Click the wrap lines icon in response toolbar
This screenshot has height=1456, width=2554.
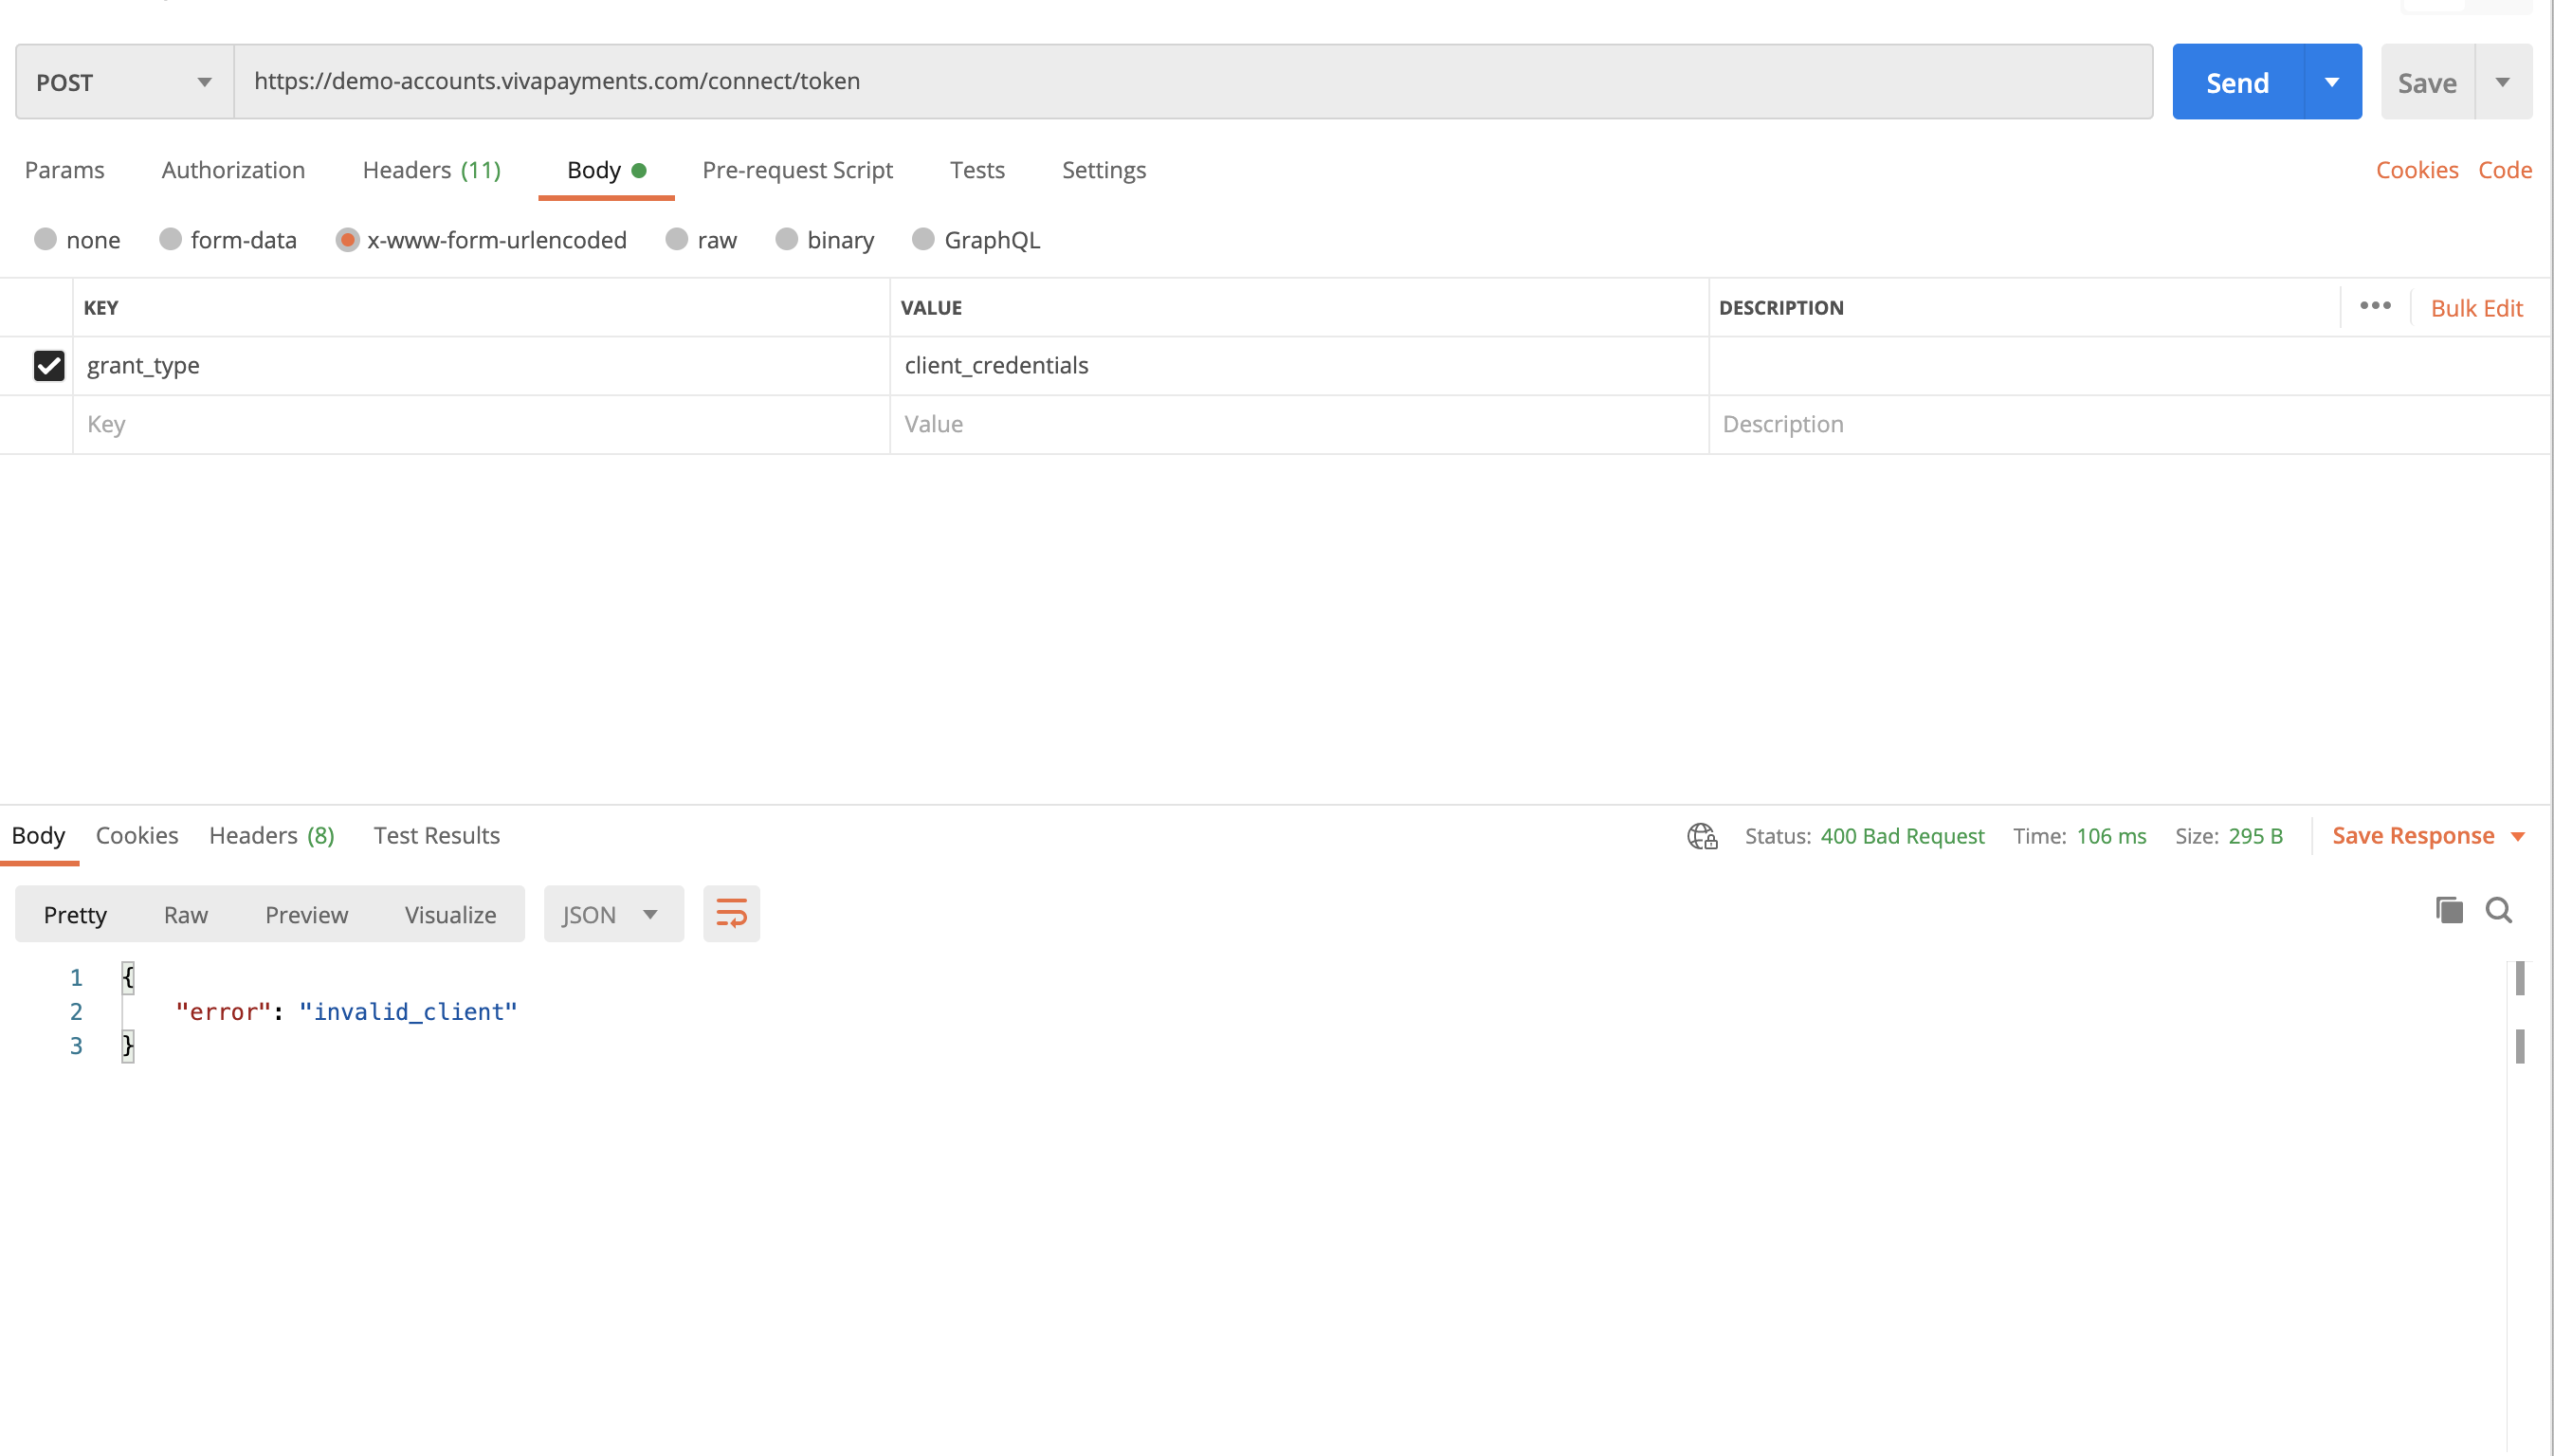(x=731, y=913)
